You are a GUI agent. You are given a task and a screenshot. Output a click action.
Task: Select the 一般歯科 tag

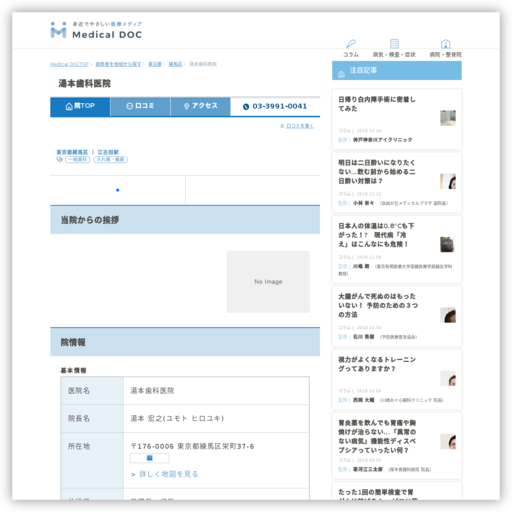pos(78,159)
